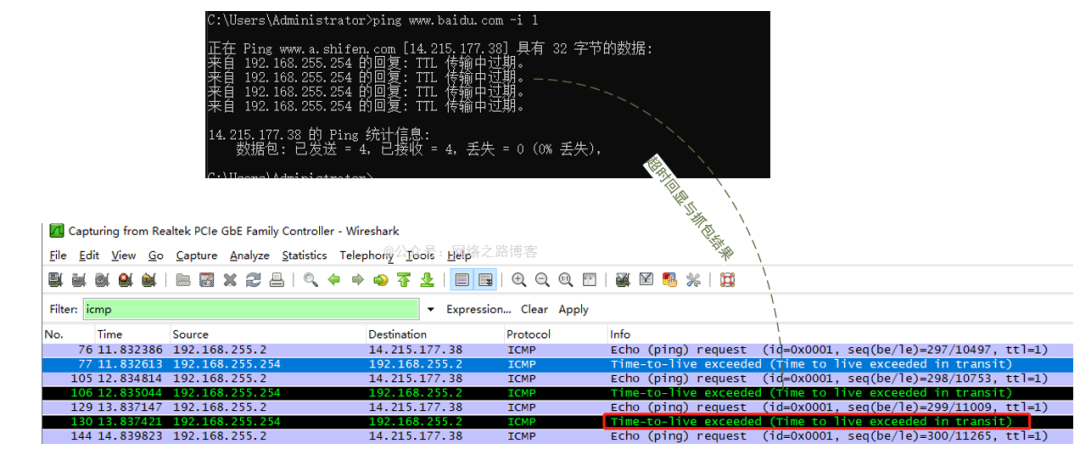1080x466 pixels.
Task: Click time 12.834814 in packet list
Action: [130, 379]
